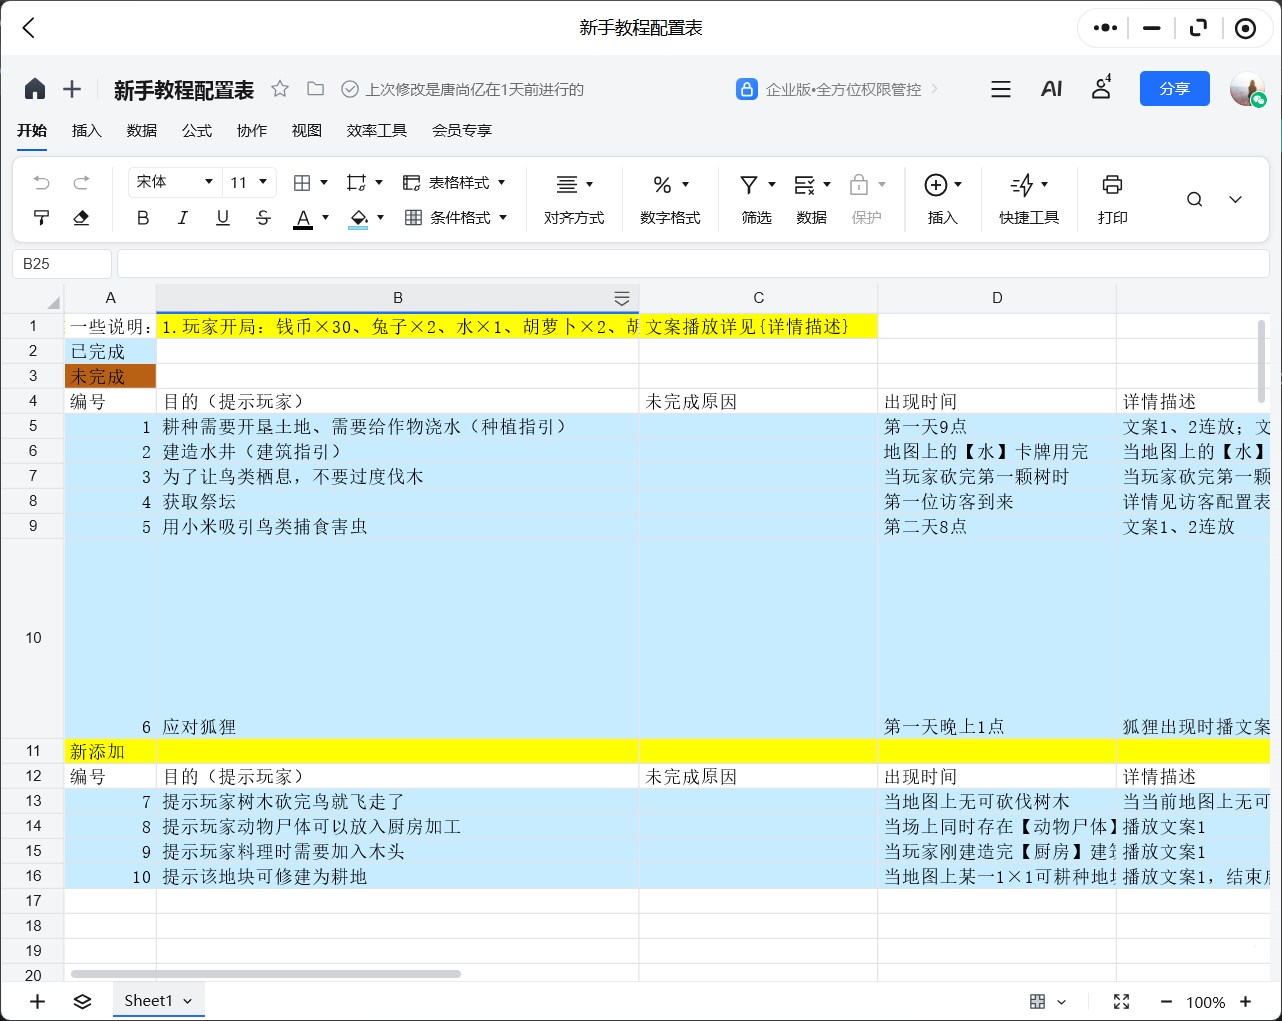Screen dimensions: 1282x1021
Task: Click the B25 cell name box
Action: coord(62,264)
